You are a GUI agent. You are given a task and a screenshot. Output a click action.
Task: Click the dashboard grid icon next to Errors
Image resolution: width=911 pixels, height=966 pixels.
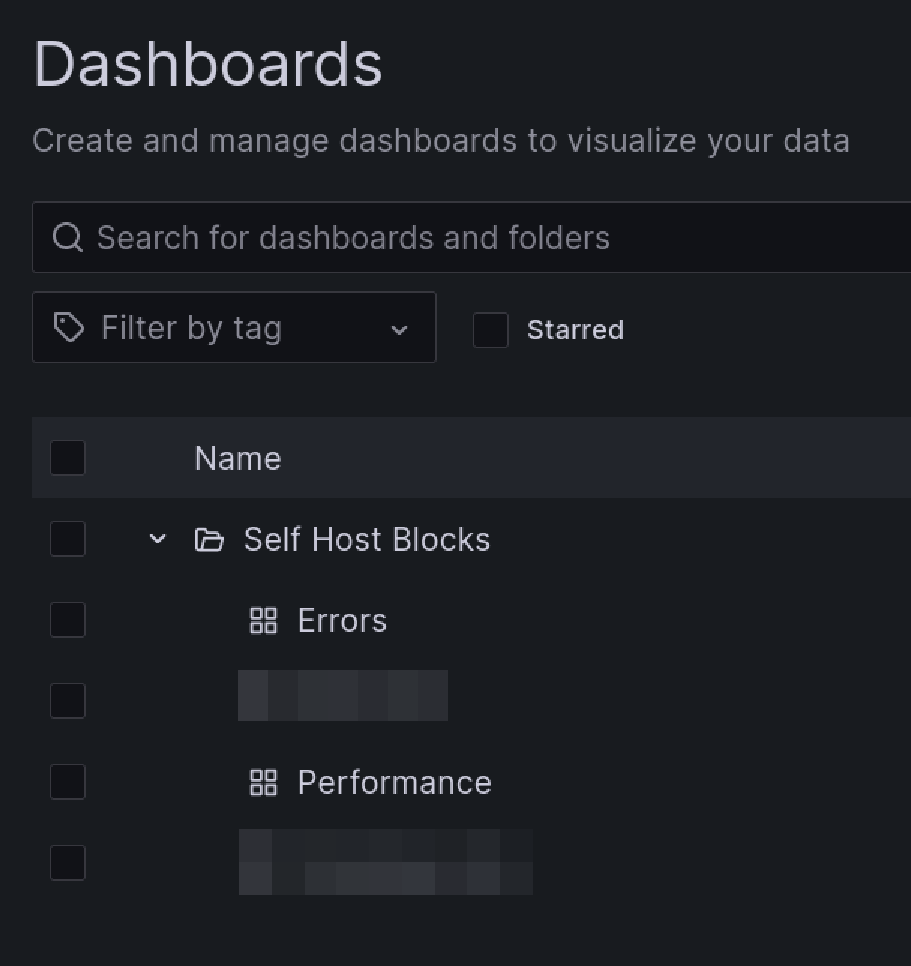pos(263,621)
